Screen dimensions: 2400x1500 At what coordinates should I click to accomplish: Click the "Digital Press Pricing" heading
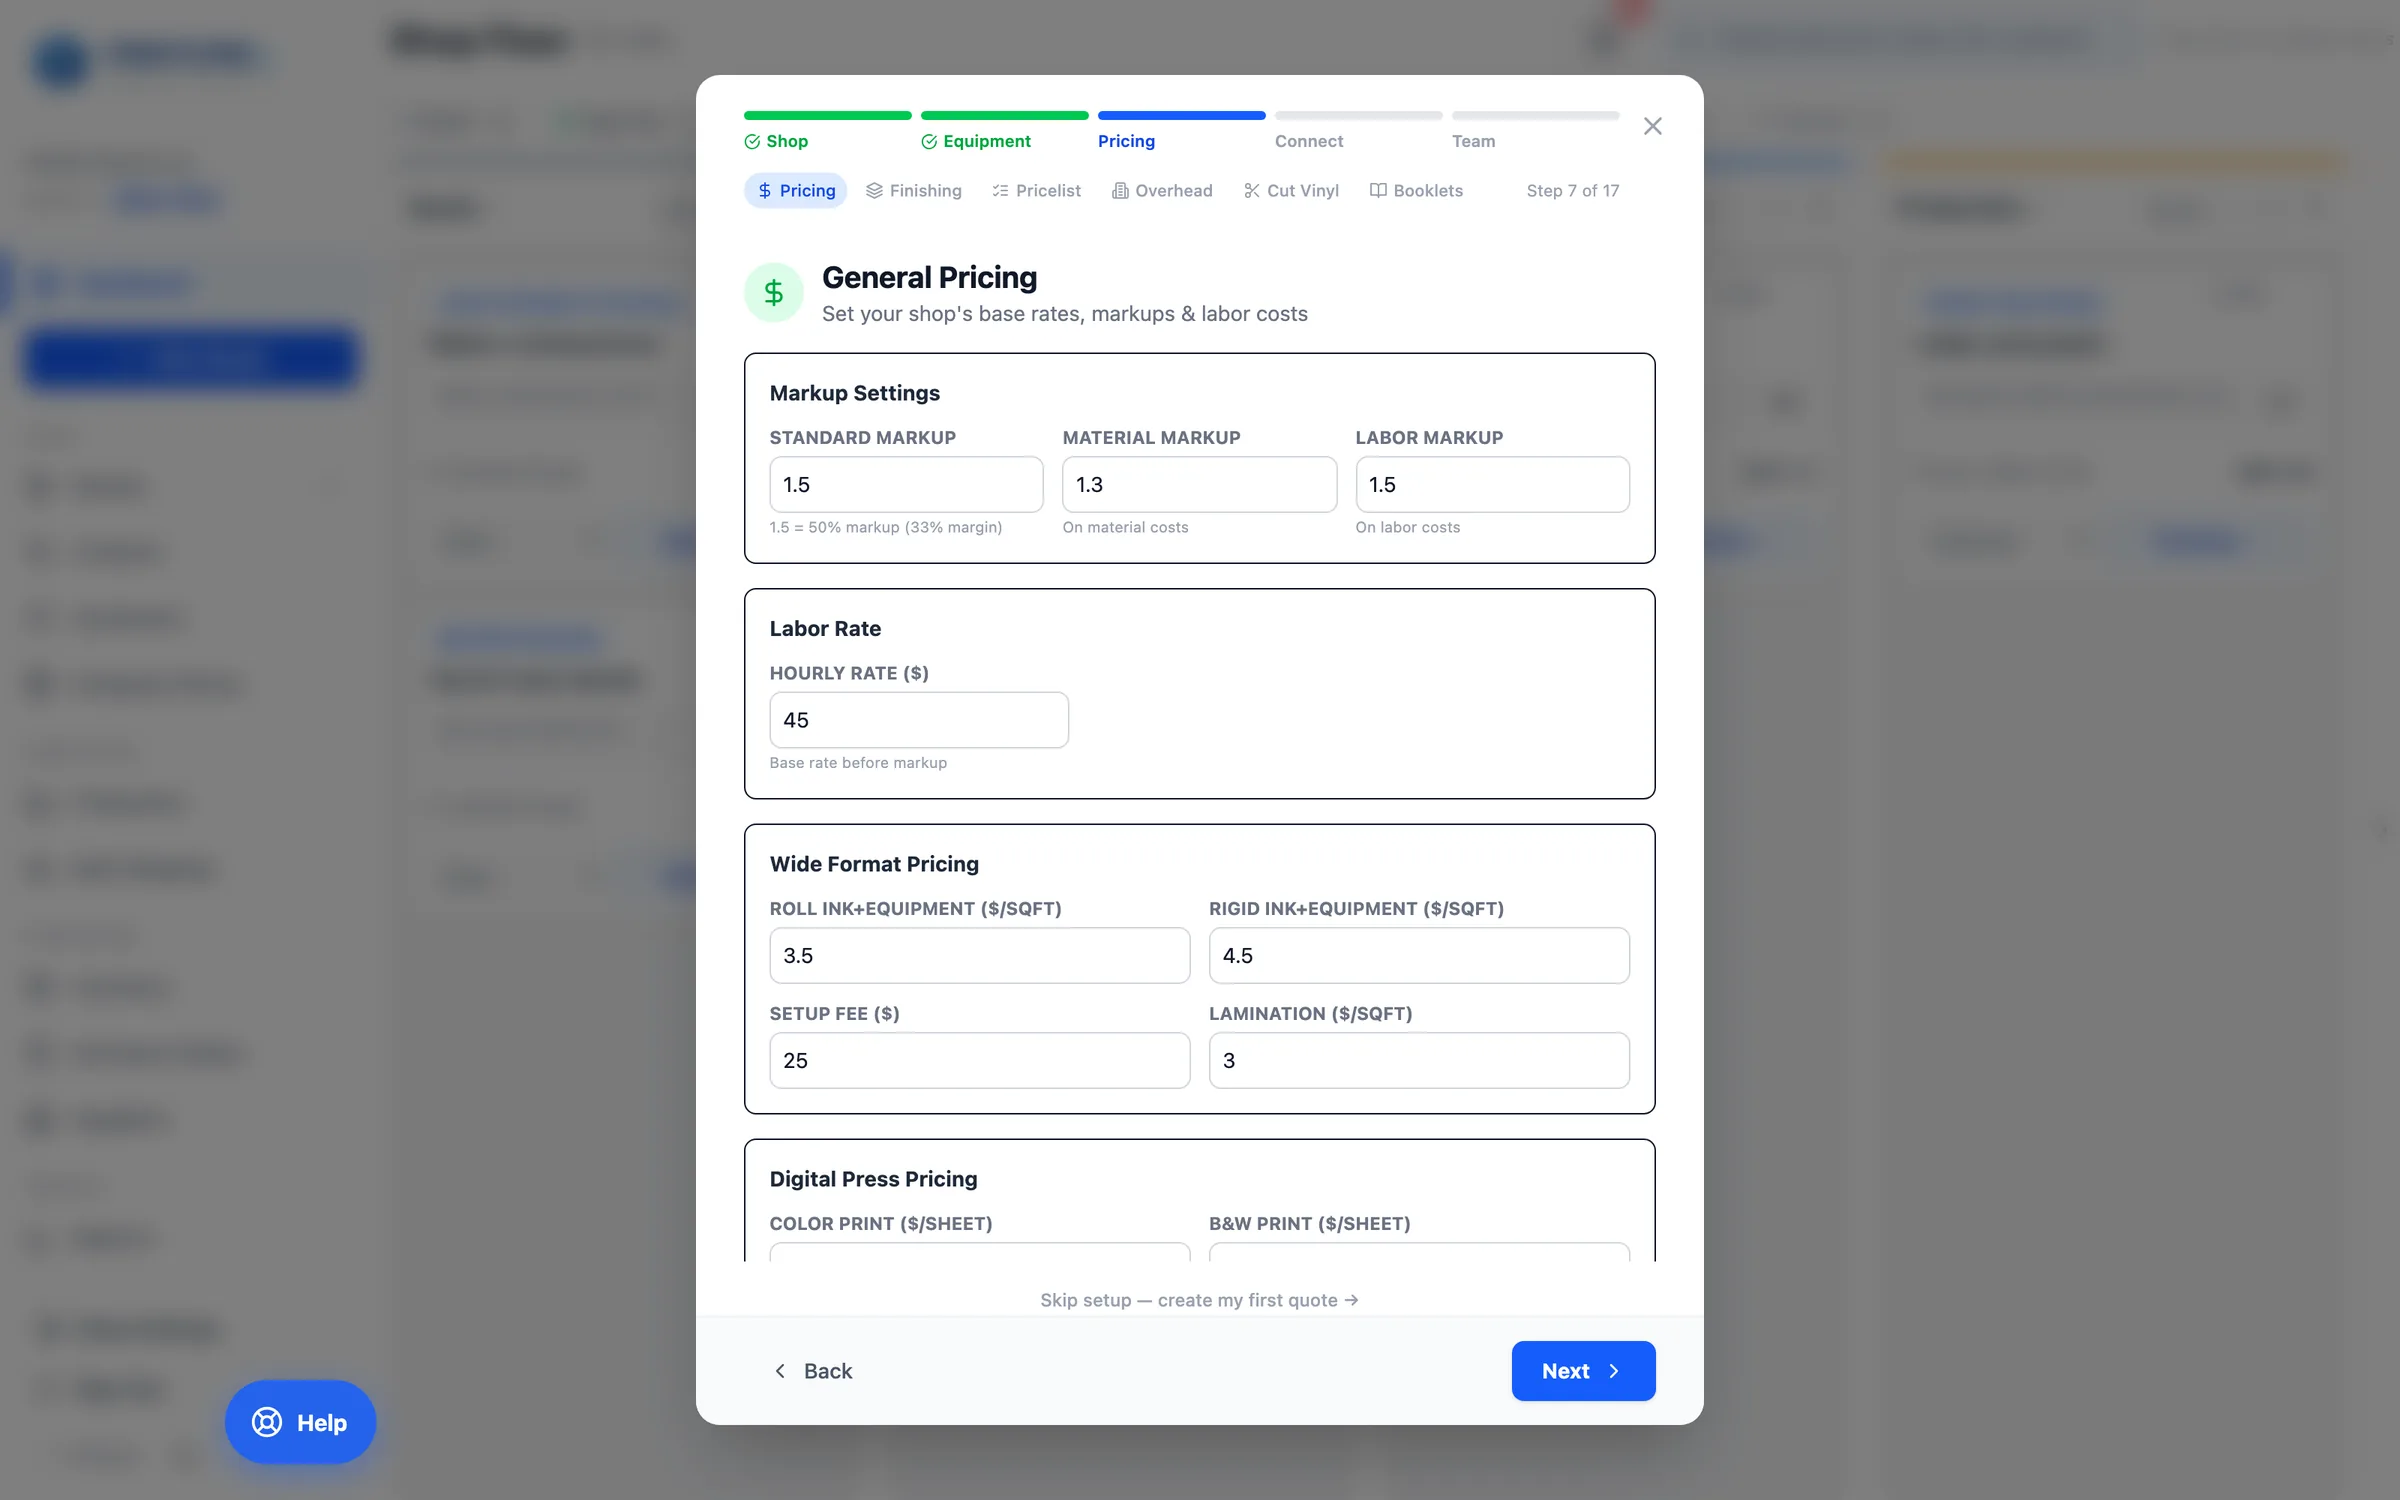tap(873, 1179)
